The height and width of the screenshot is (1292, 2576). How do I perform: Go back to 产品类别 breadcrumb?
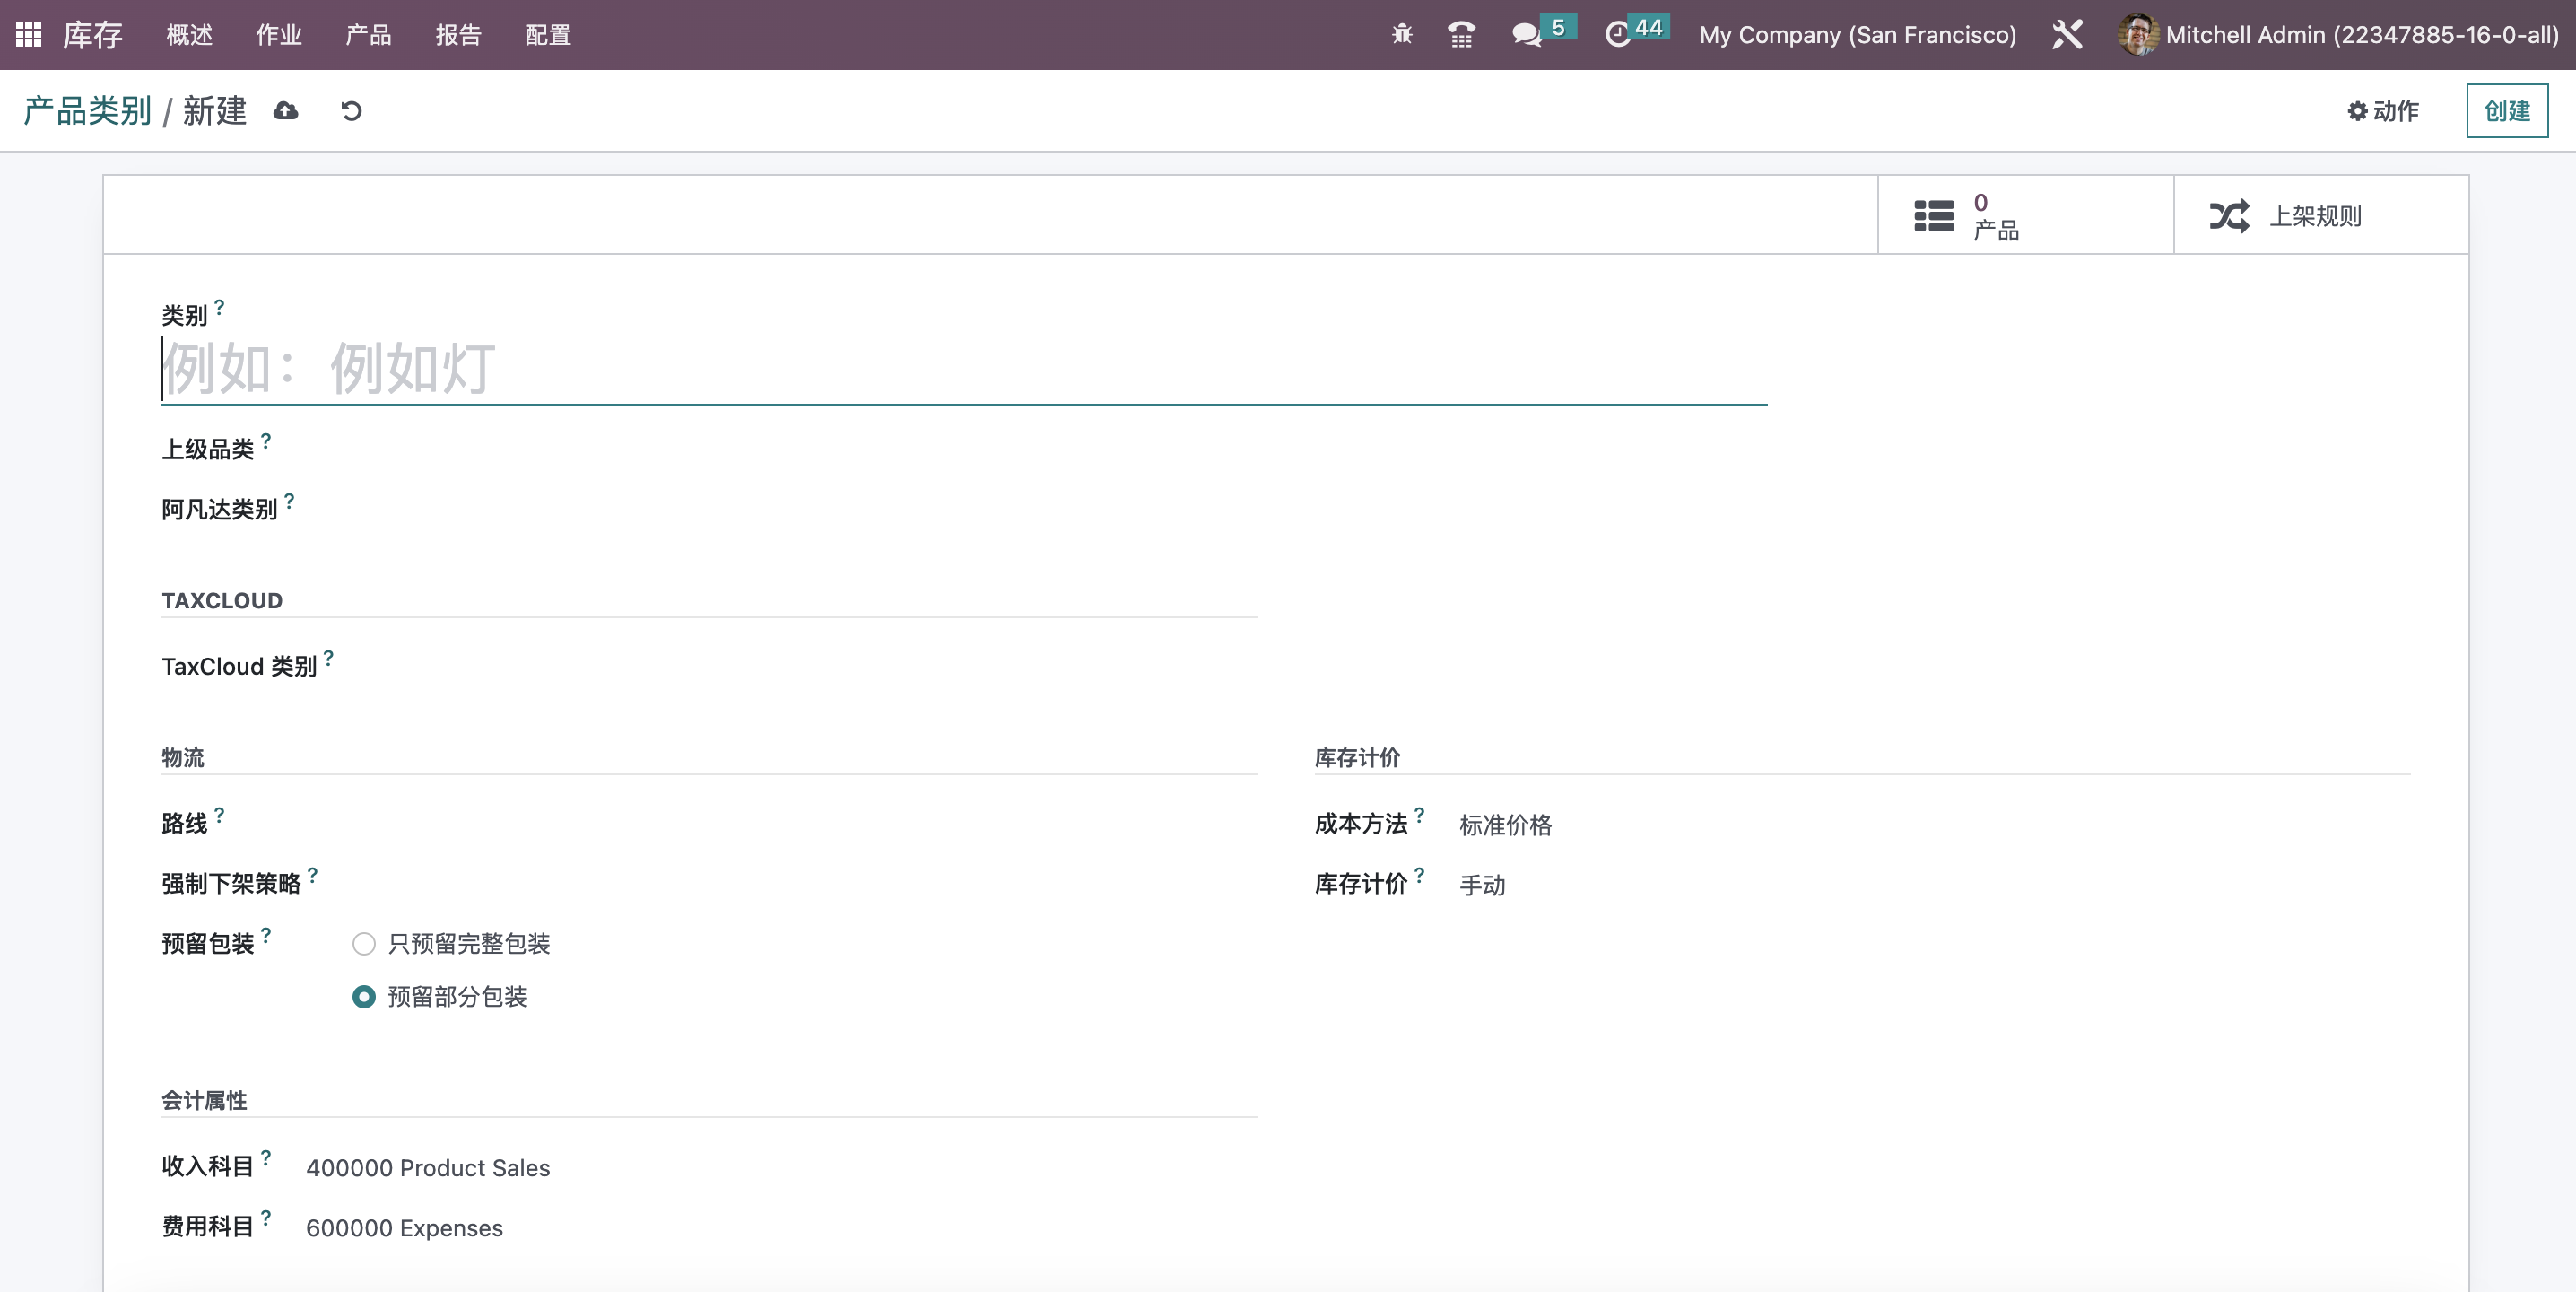point(88,110)
